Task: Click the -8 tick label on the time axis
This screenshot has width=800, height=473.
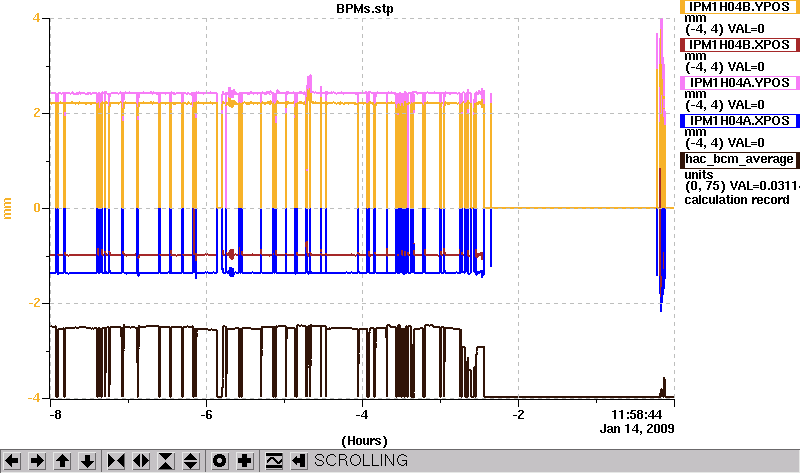Action: click(55, 415)
